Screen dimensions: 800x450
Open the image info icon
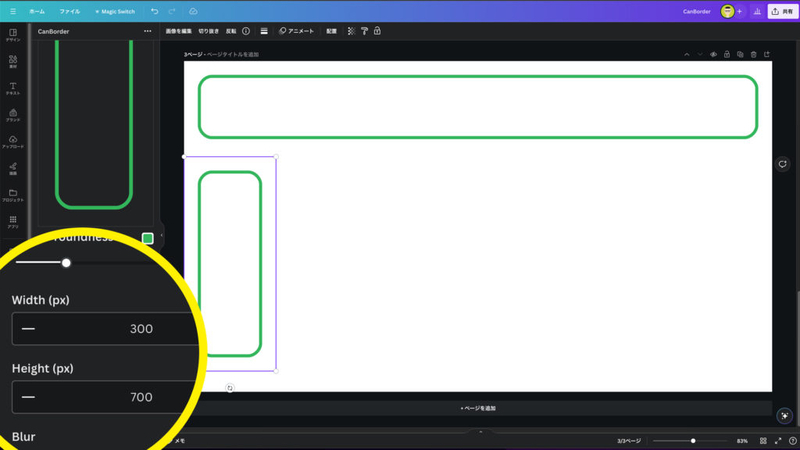point(246,31)
